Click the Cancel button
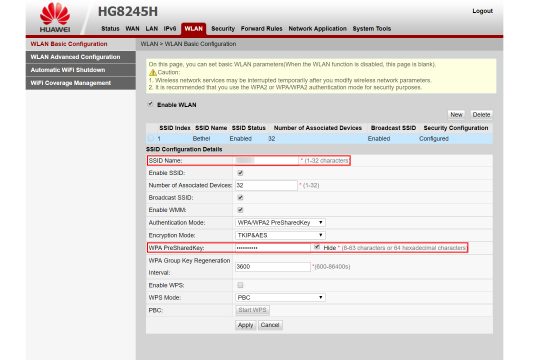This screenshot has height=360, width=537. (x=270, y=325)
